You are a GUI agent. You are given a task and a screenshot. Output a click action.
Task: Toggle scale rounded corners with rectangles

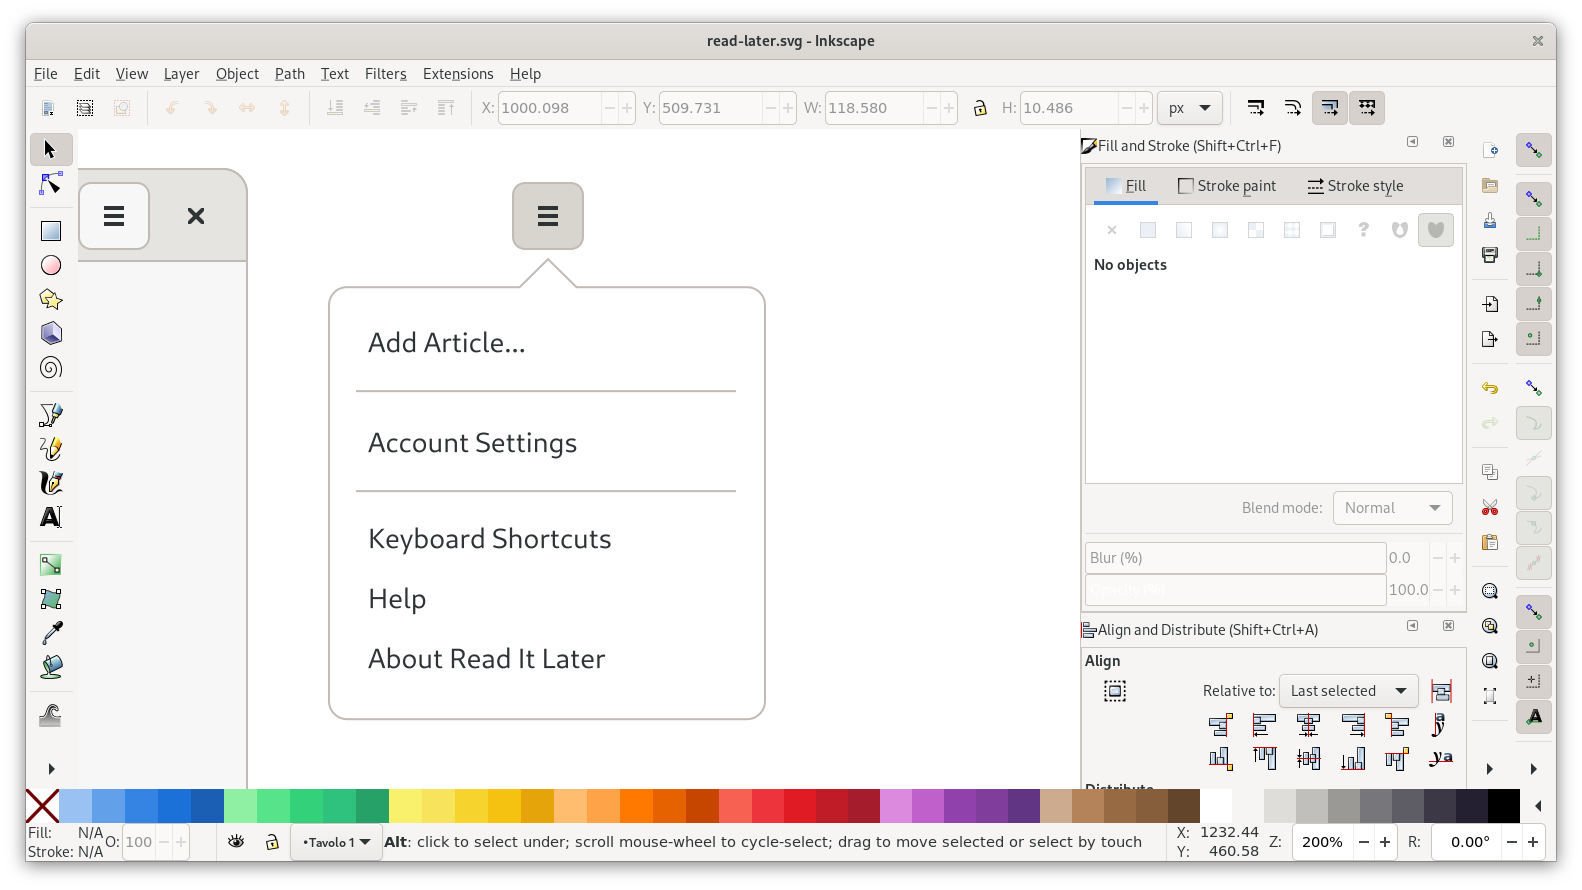tap(1293, 108)
